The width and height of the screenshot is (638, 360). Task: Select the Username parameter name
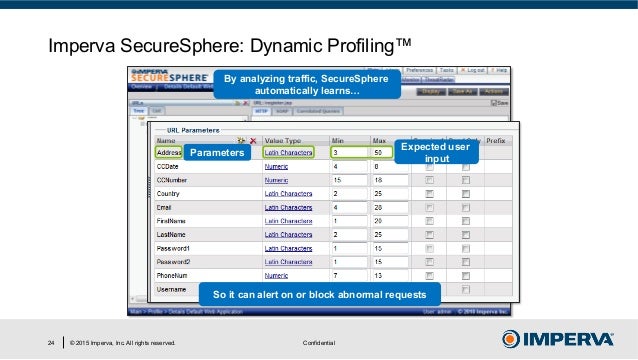click(171, 290)
